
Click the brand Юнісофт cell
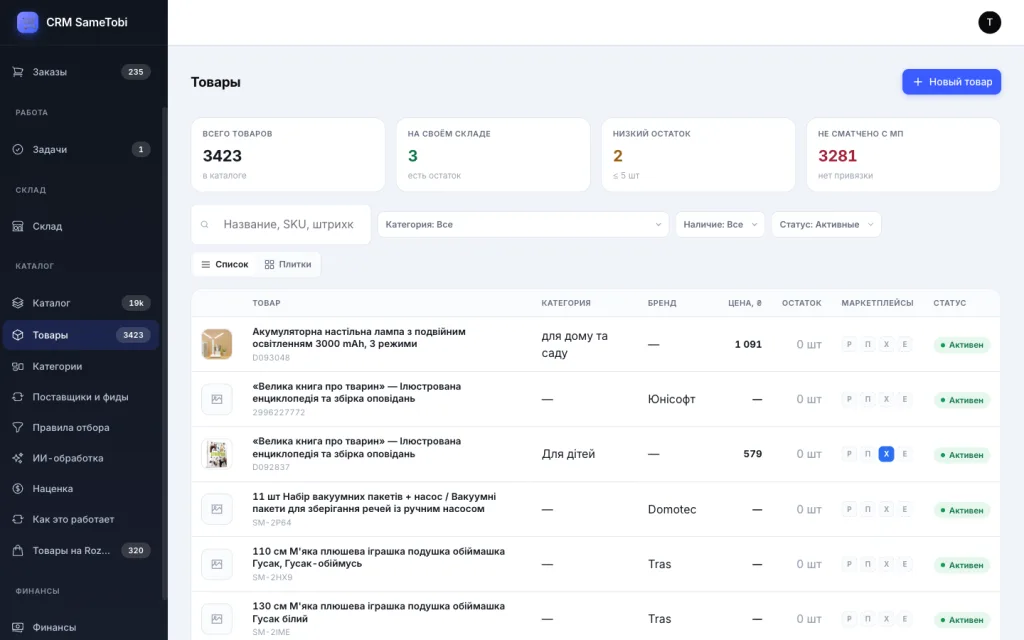click(671, 399)
